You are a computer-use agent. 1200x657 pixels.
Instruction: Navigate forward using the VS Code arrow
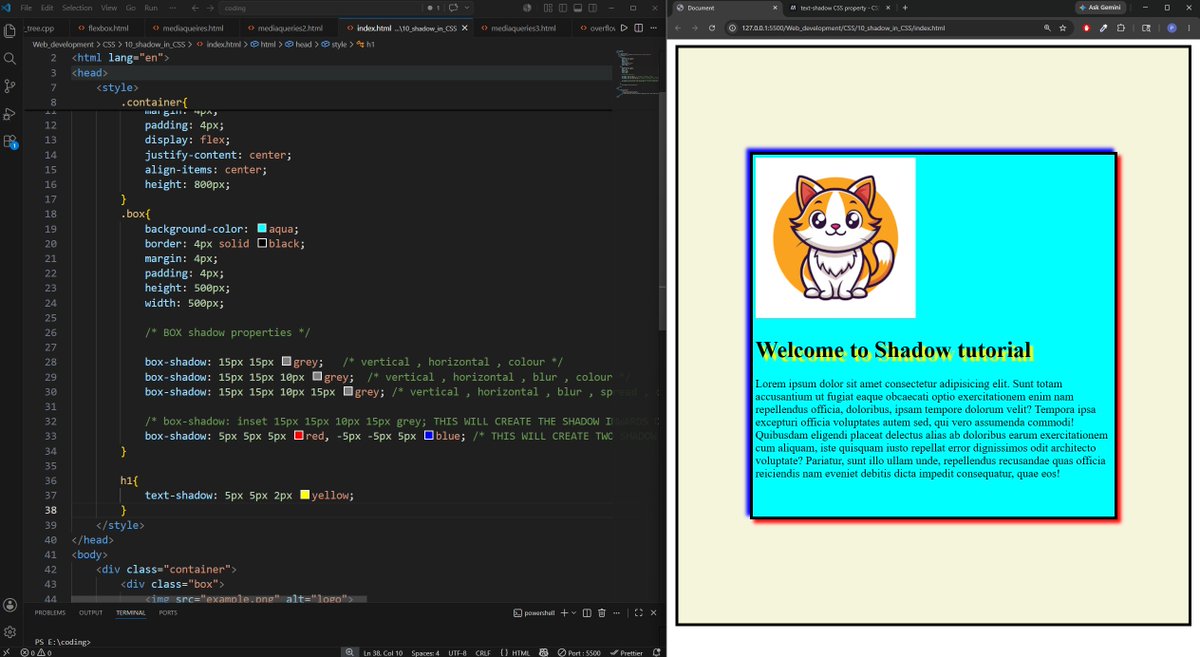point(210,7)
